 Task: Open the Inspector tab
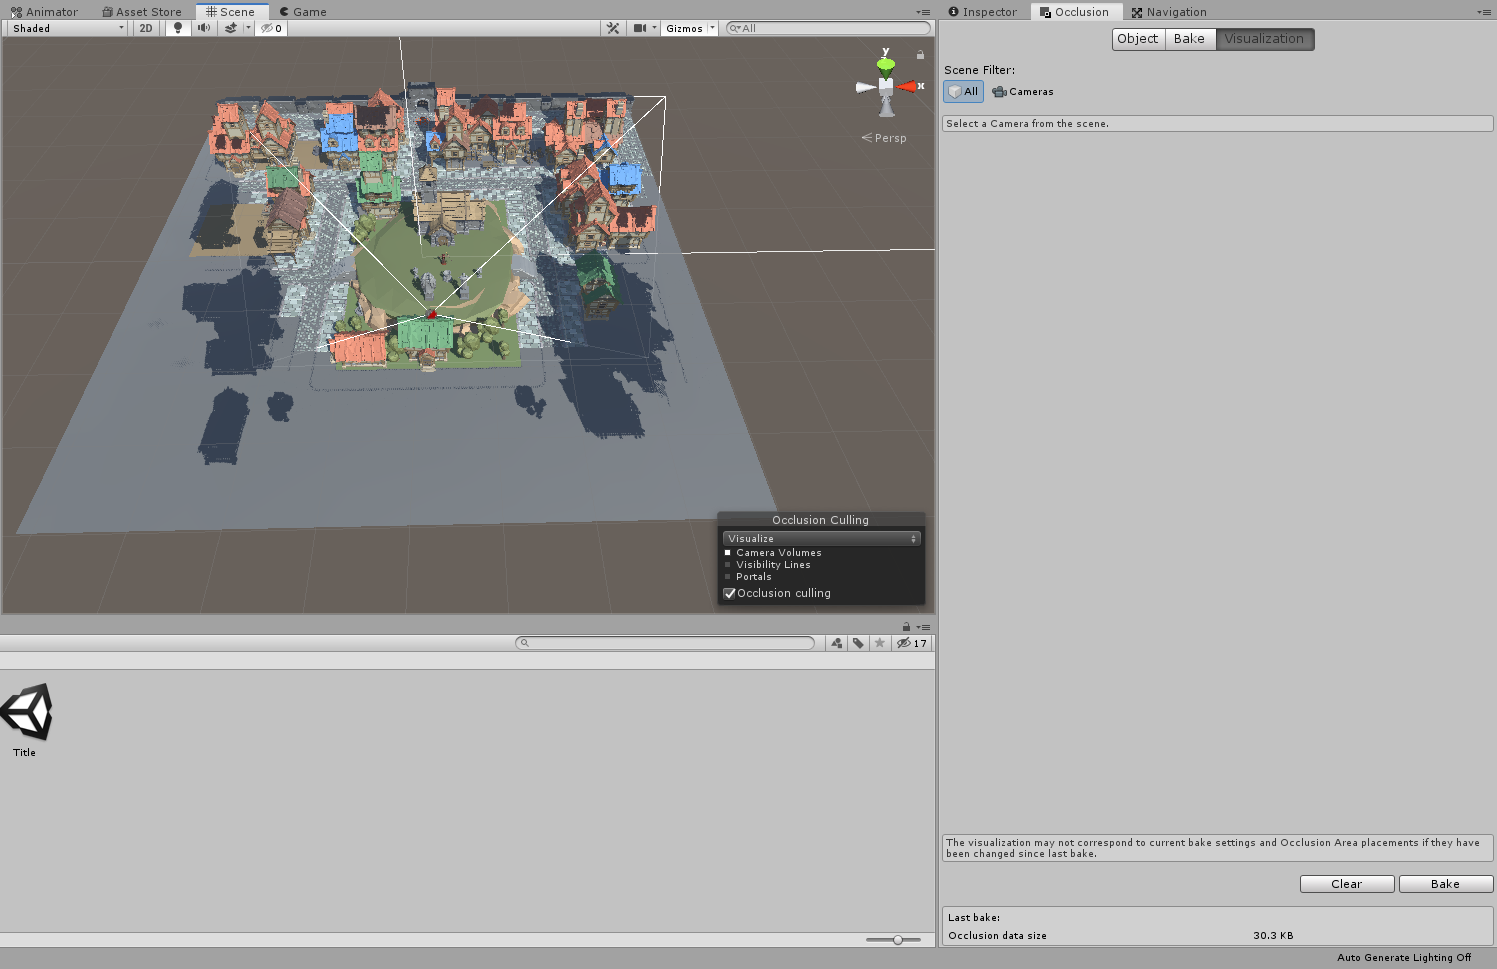click(x=983, y=12)
